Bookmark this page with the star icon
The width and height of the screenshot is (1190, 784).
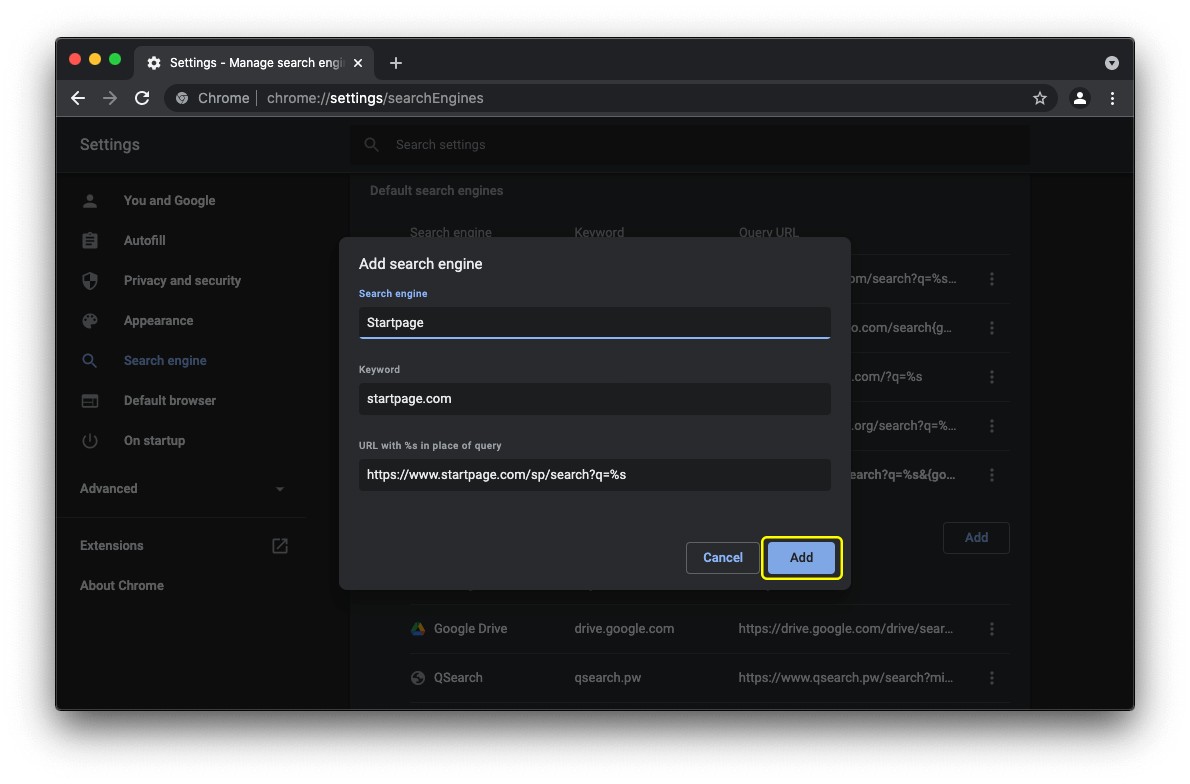[1040, 98]
